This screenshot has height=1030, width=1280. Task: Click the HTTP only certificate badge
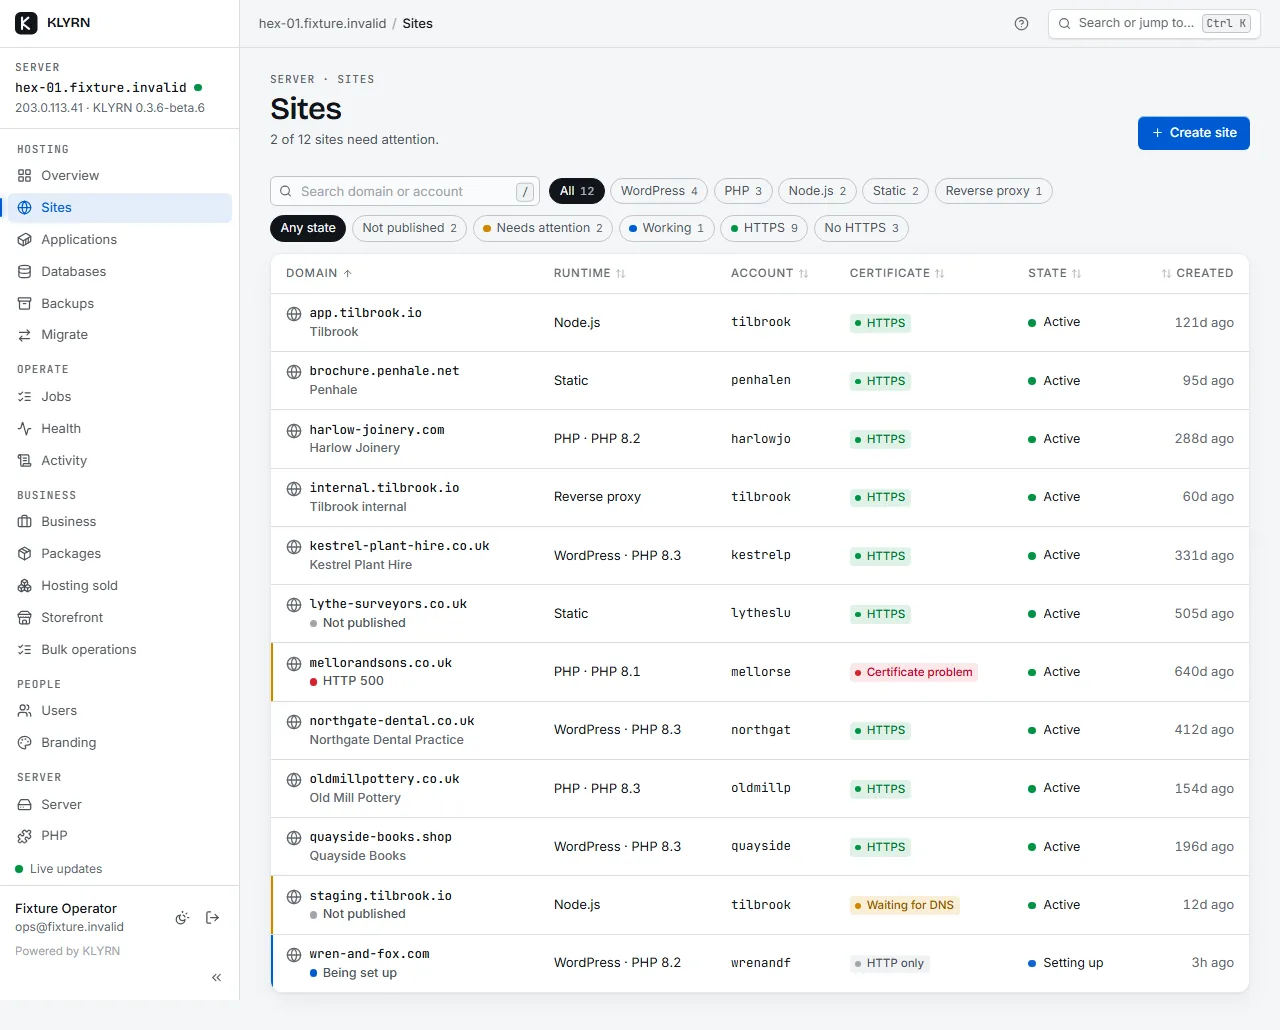(x=890, y=963)
